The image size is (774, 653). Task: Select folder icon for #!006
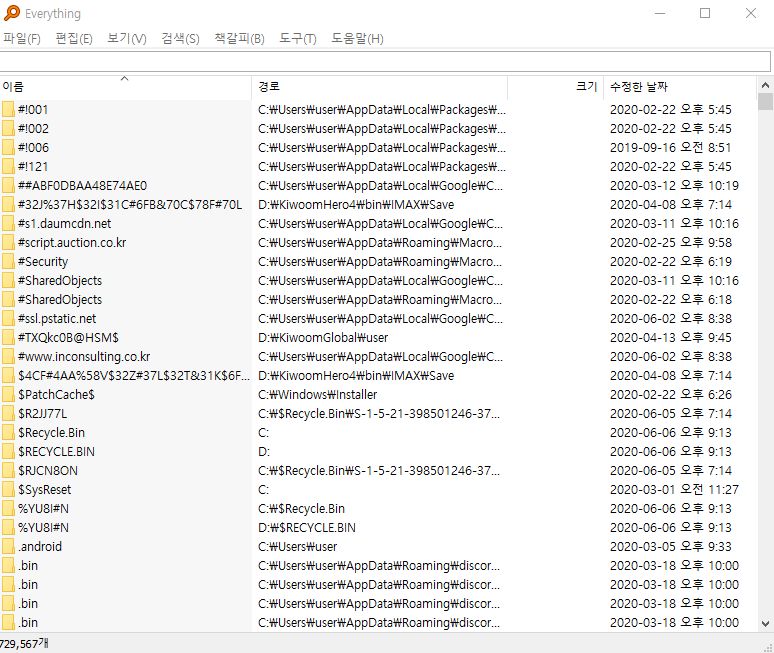coord(8,148)
